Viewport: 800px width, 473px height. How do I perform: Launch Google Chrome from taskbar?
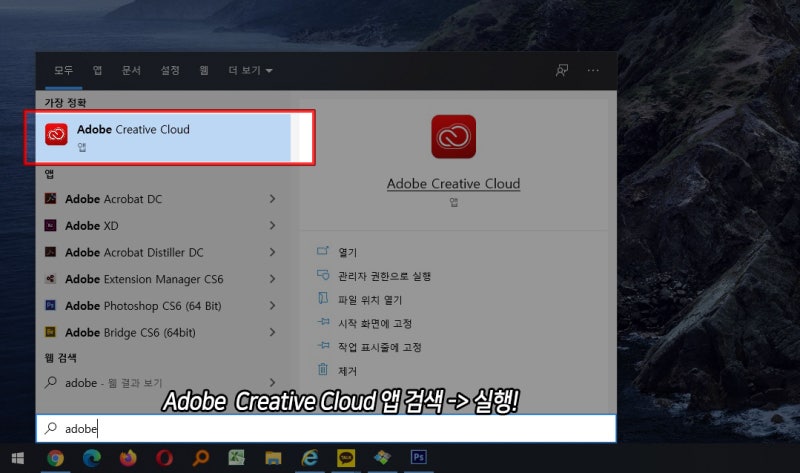[x=56, y=458]
